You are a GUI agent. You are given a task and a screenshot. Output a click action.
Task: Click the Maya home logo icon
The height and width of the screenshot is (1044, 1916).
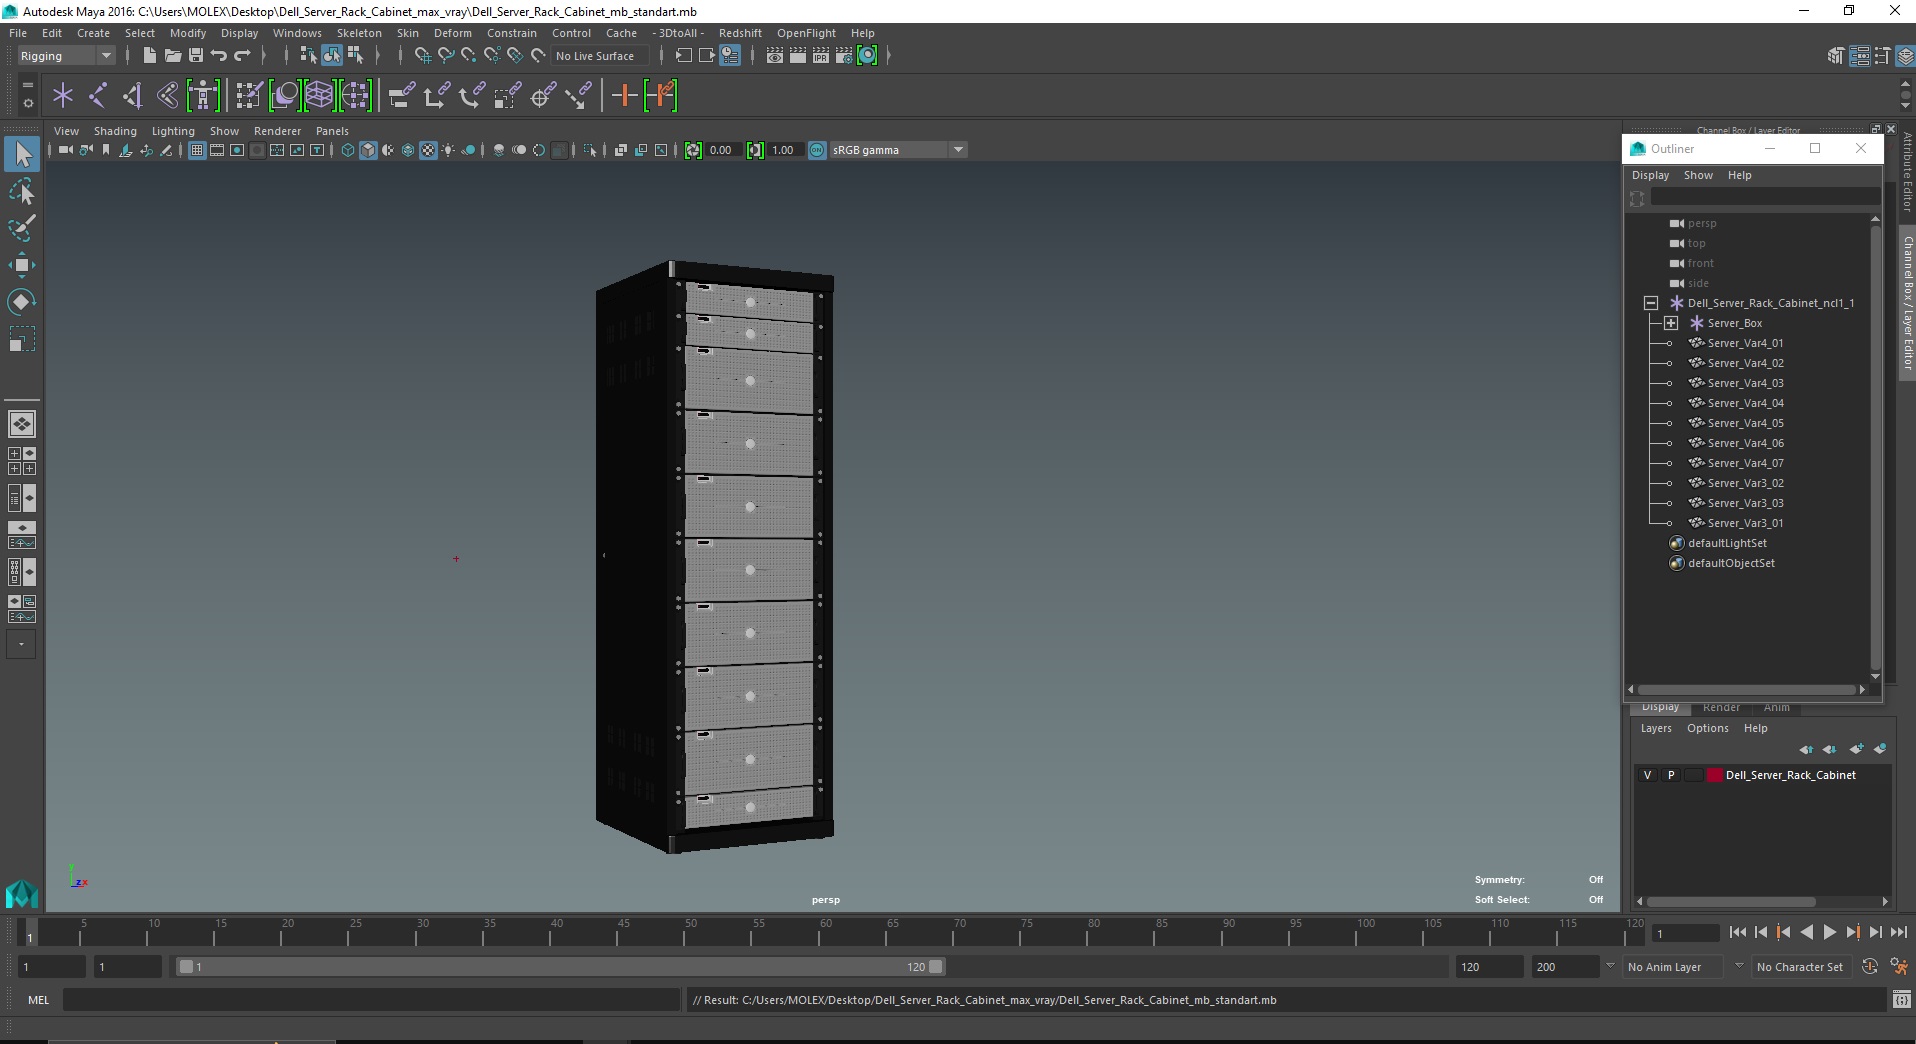point(22,892)
